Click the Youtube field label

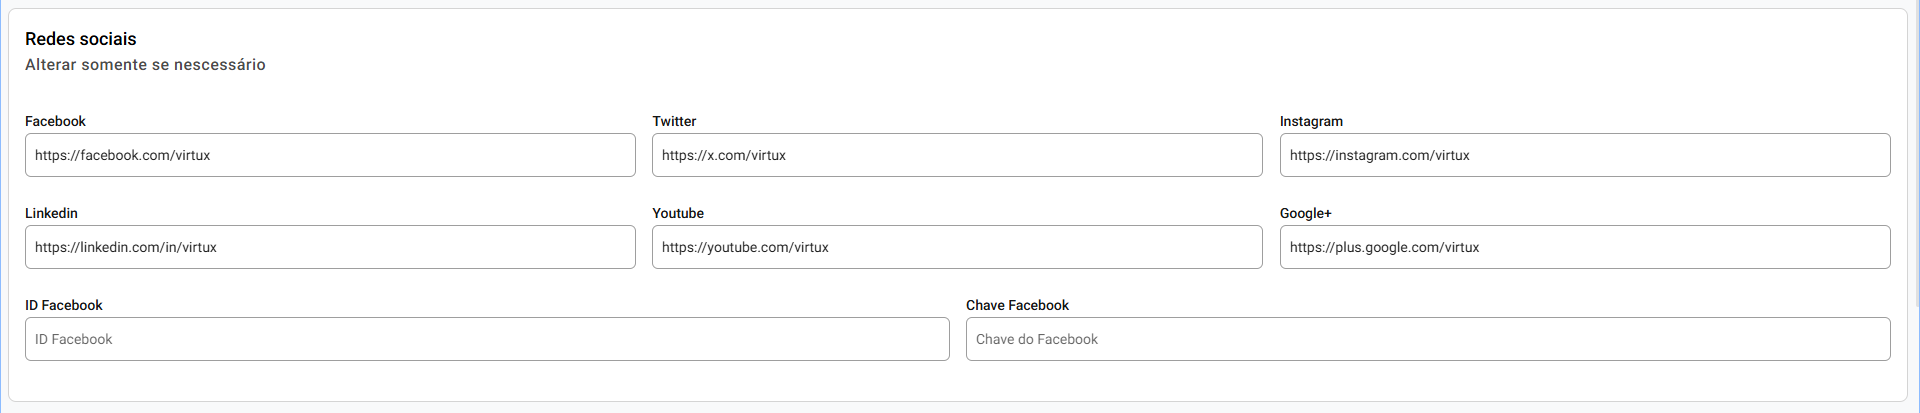(x=678, y=213)
